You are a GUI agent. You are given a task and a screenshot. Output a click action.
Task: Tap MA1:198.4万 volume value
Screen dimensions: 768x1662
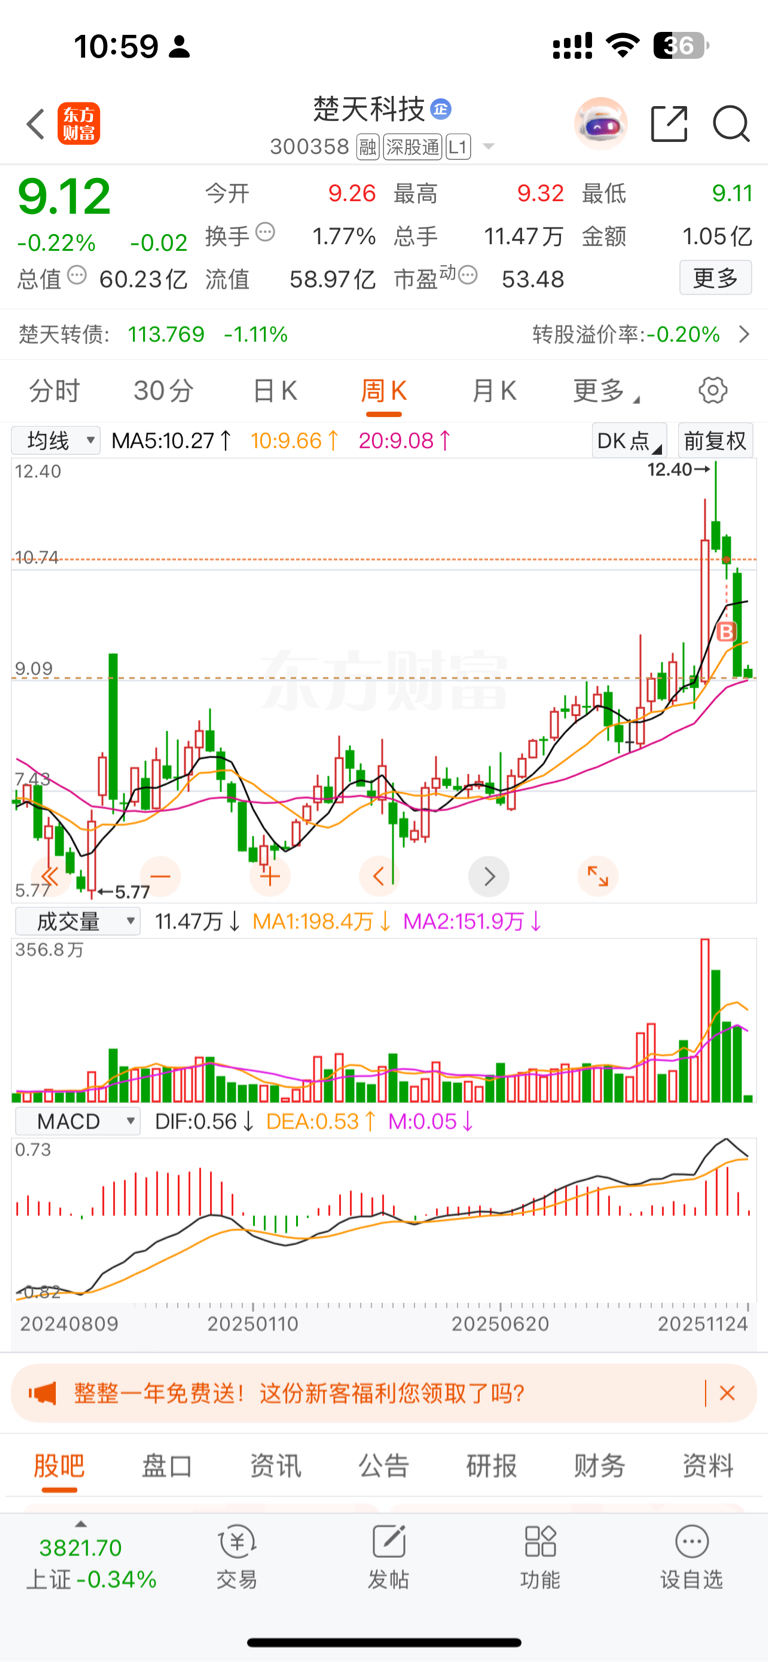[320, 922]
